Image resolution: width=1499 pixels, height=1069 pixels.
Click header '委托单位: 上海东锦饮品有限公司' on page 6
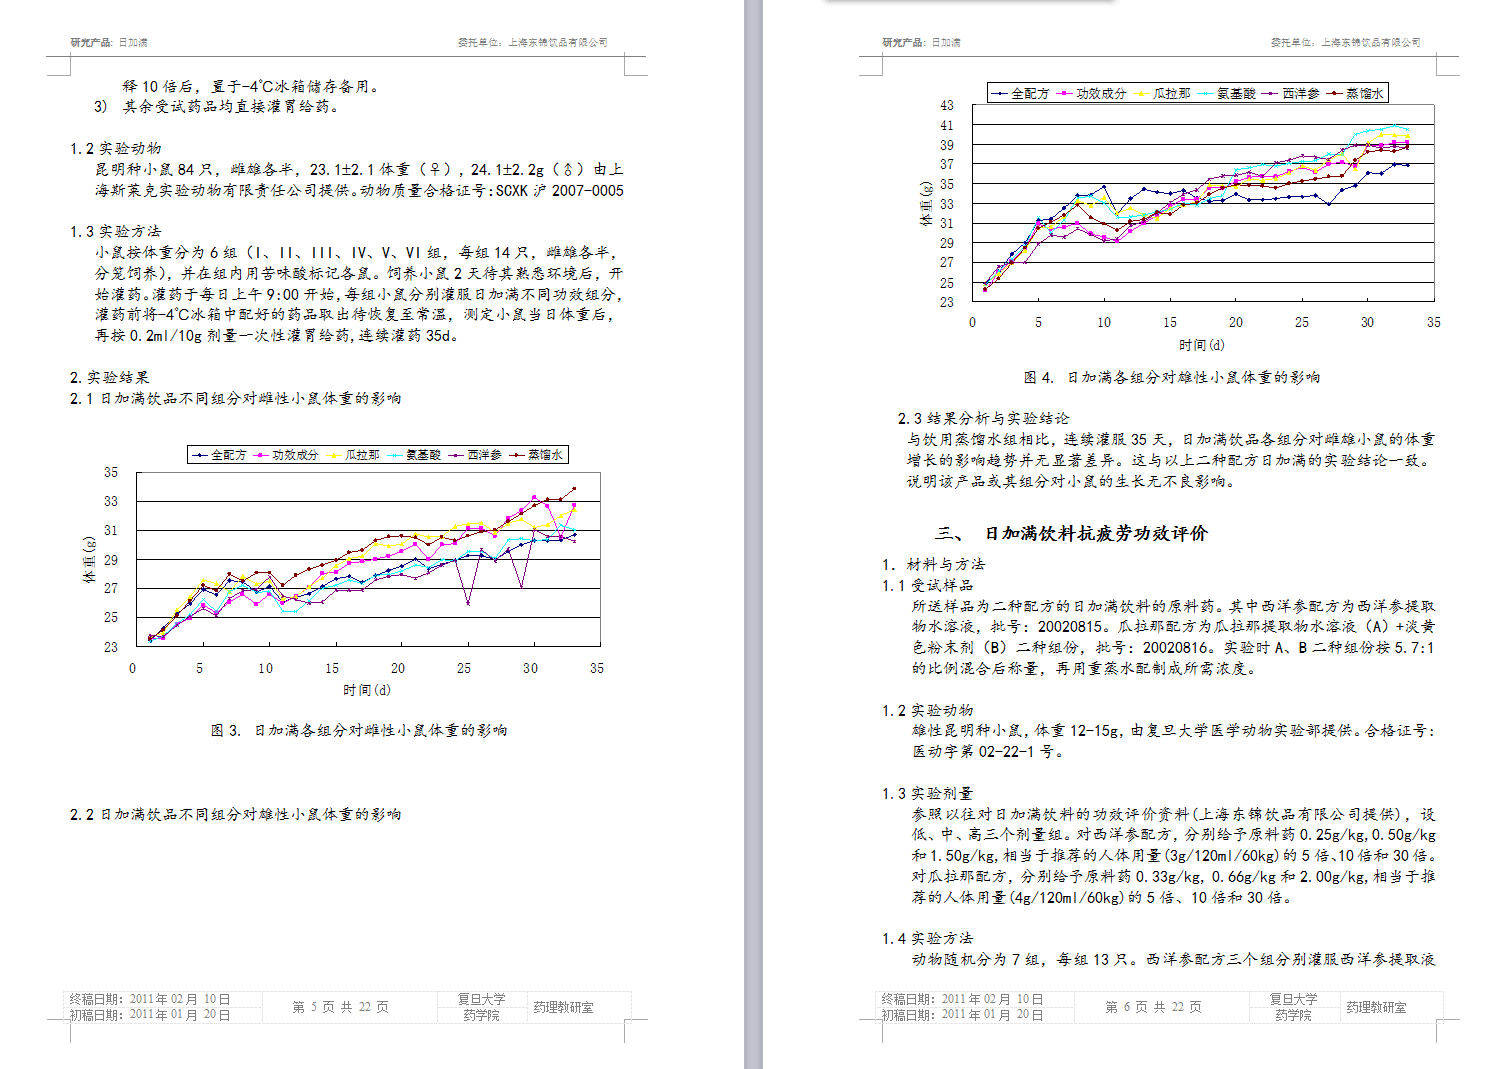[x=1346, y=42]
